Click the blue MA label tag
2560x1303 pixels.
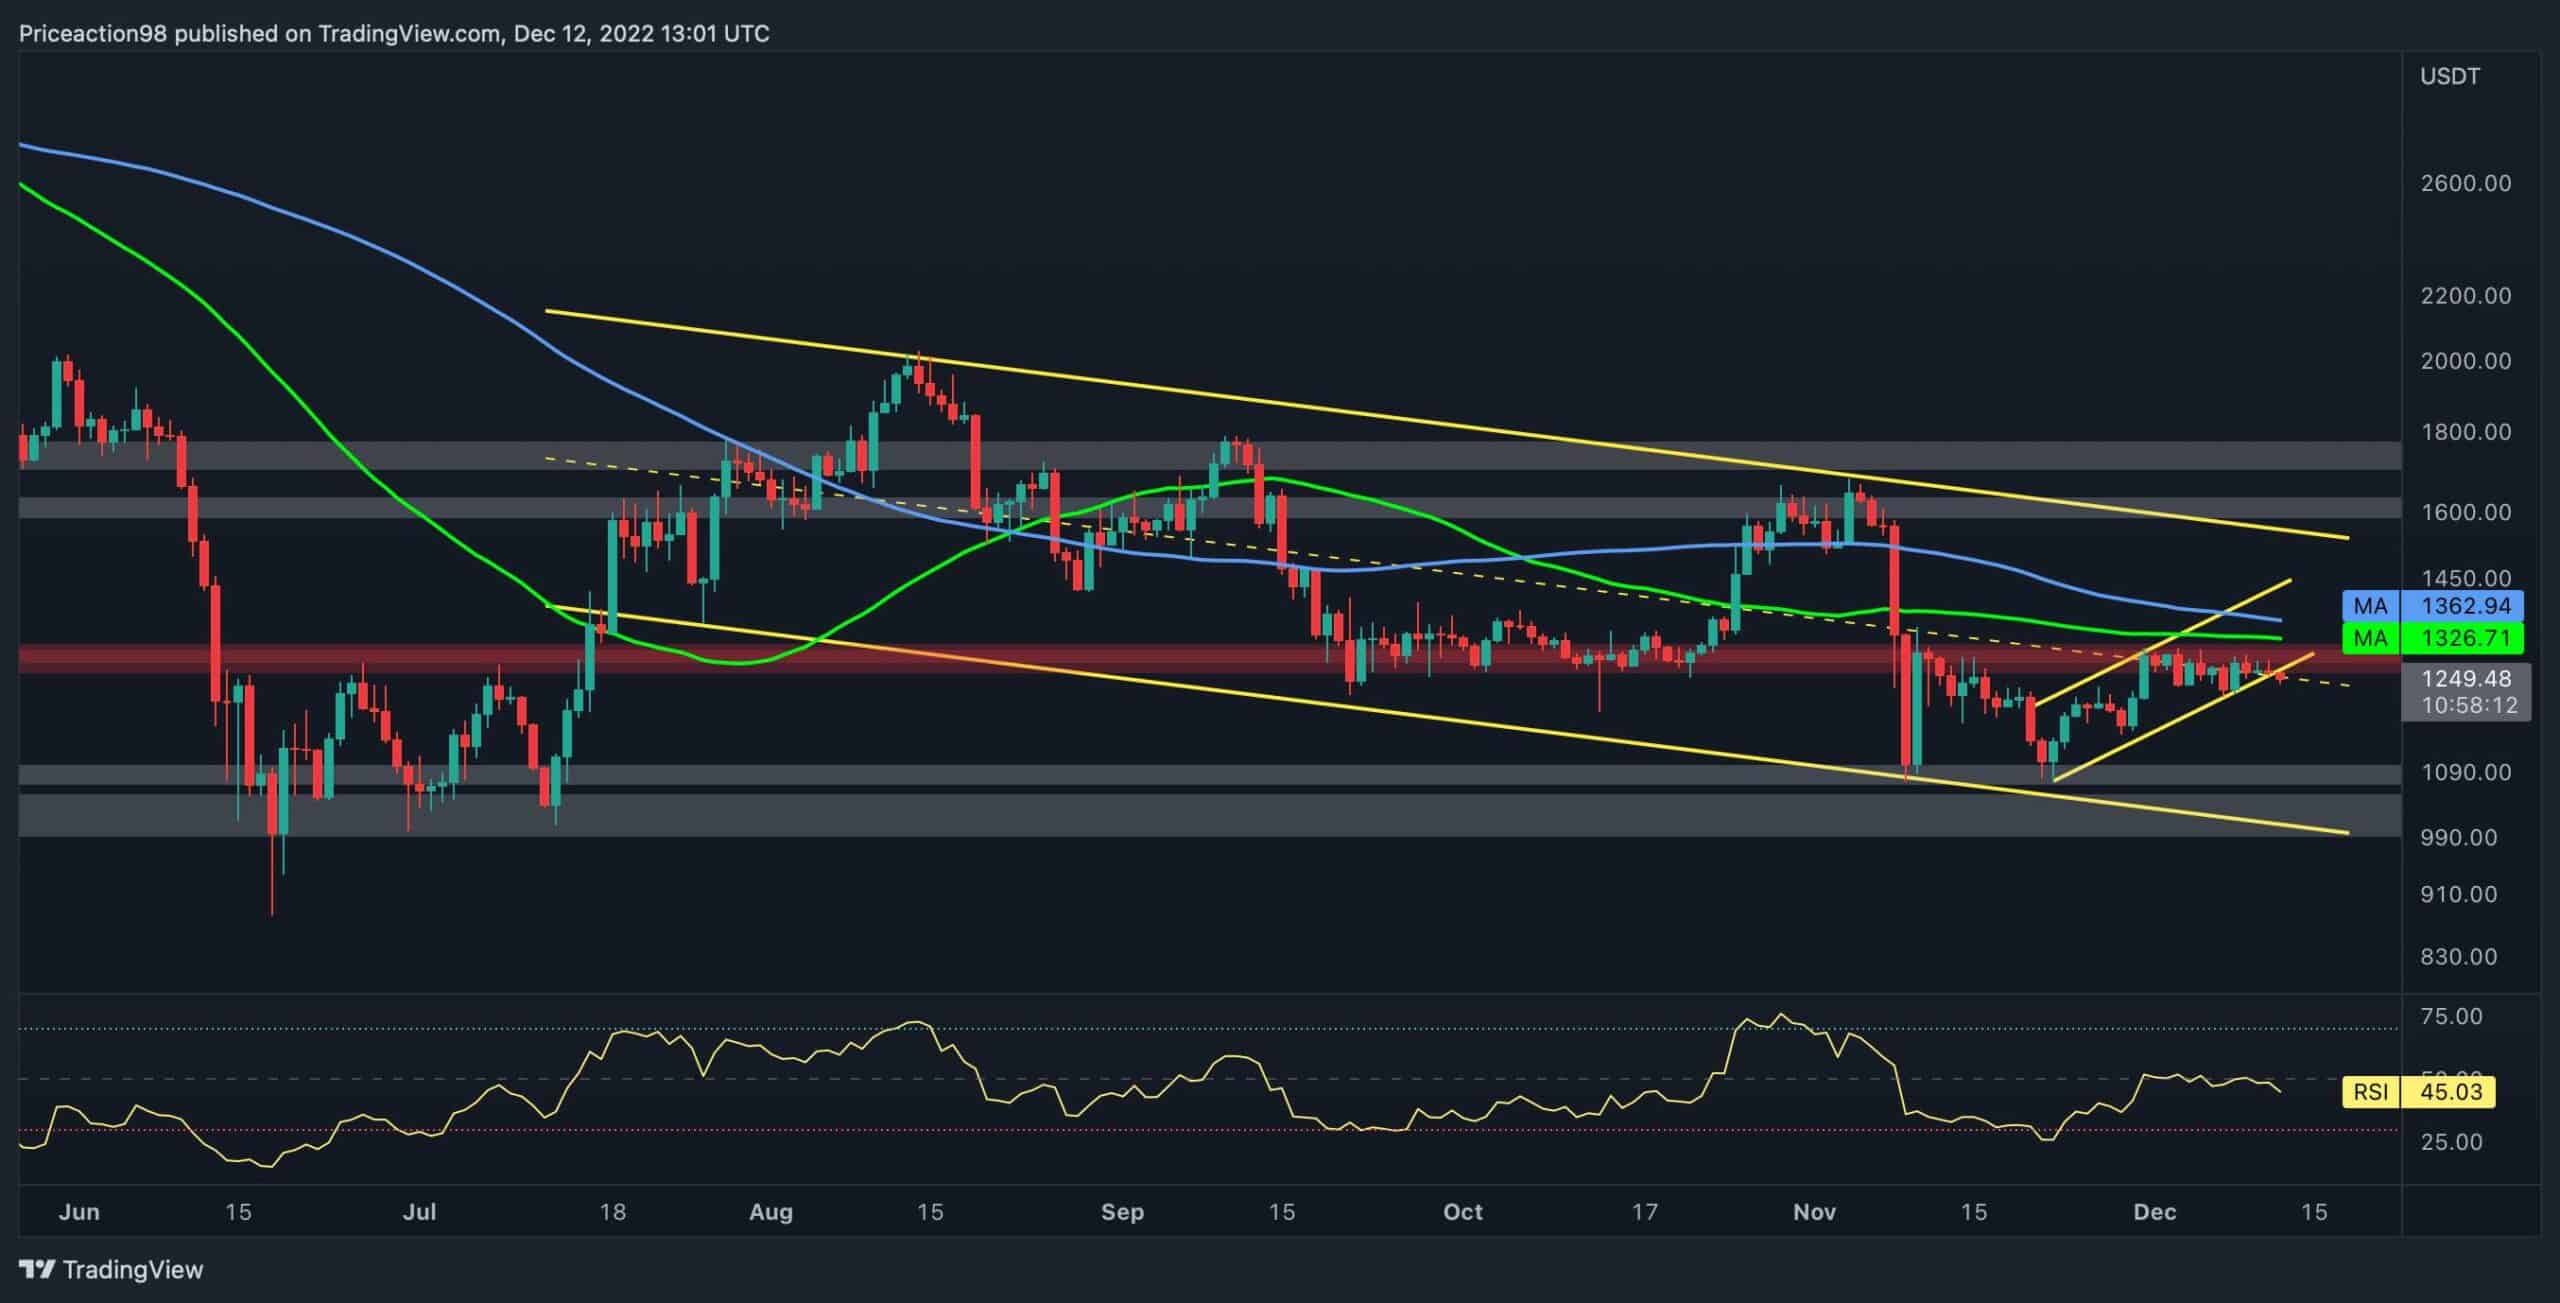[x=2370, y=606]
